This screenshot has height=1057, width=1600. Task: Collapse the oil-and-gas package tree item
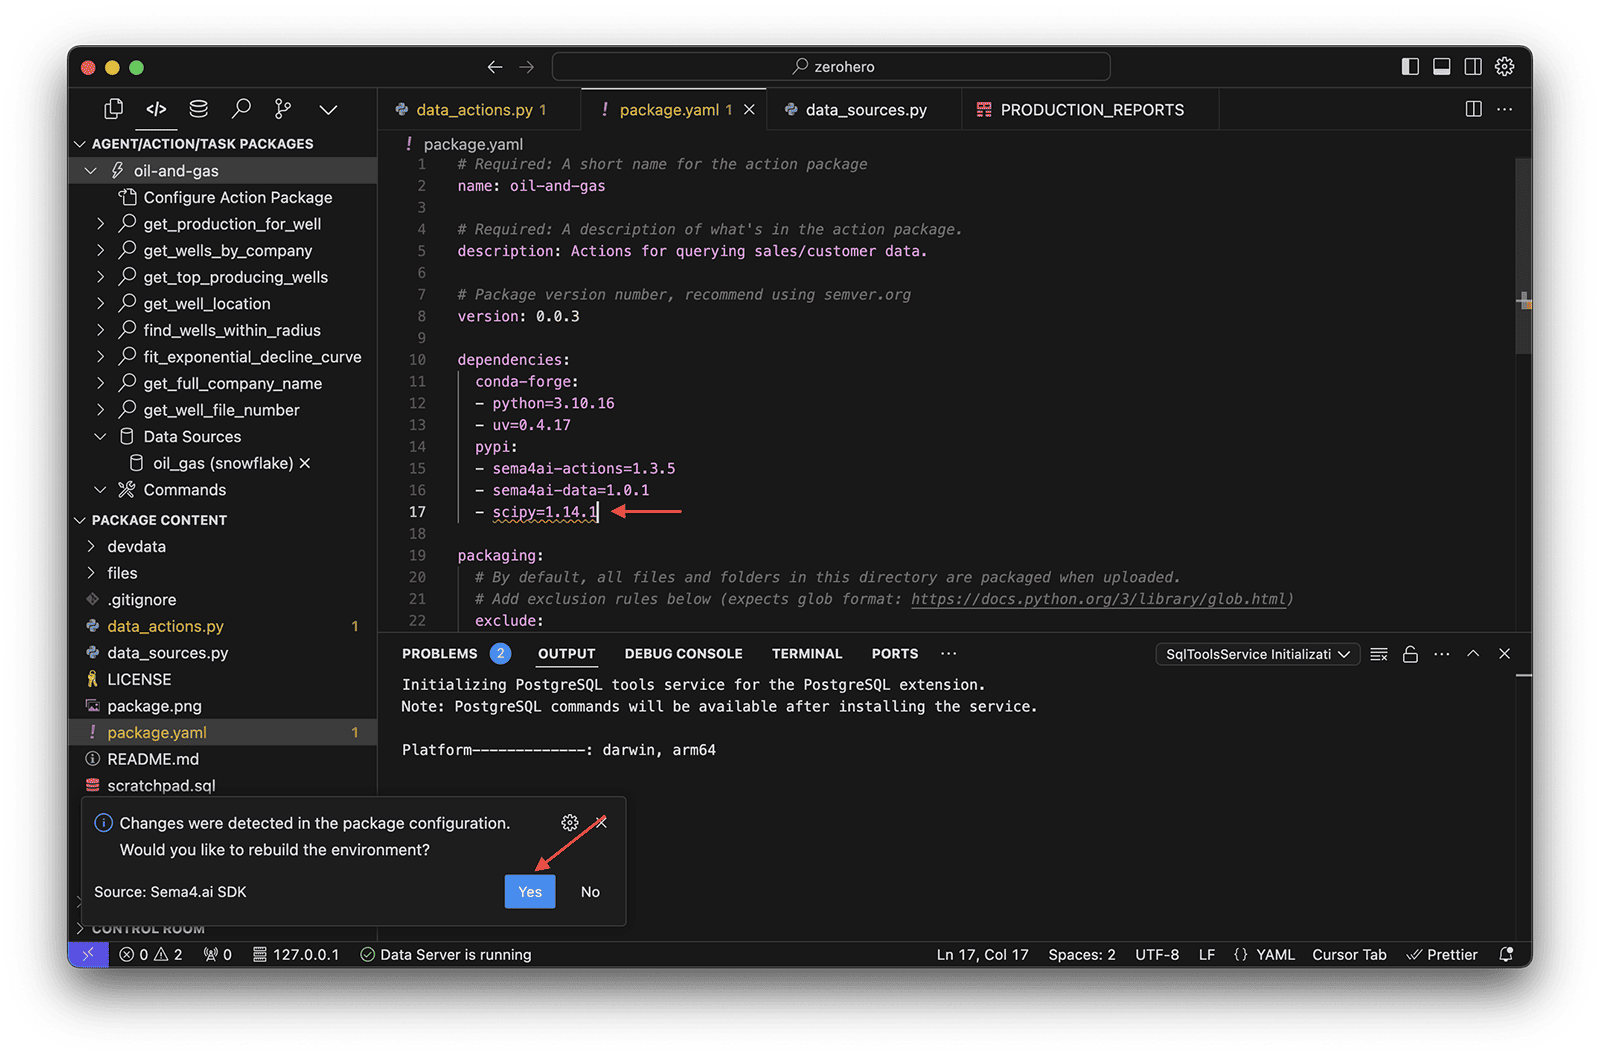(x=90, y=170)
